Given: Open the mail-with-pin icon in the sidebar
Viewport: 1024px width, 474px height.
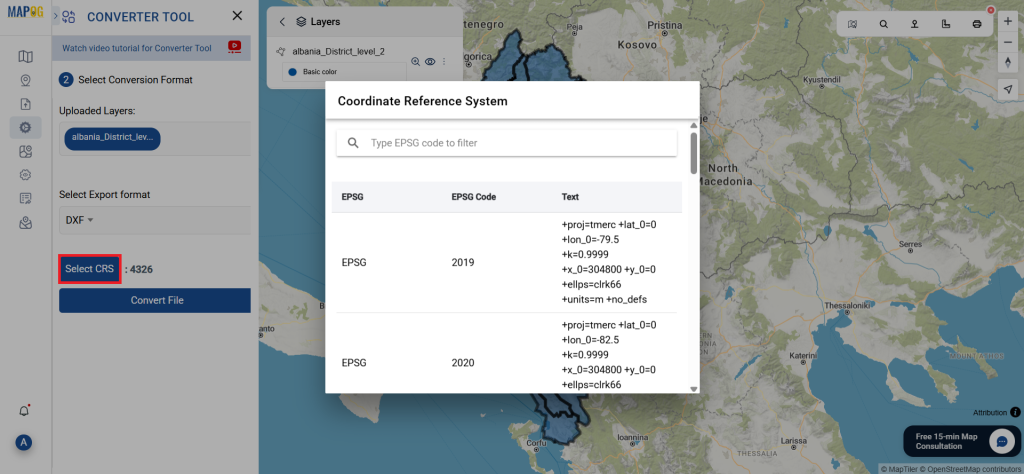Looking at the screenshot, I should coord(25,223).
